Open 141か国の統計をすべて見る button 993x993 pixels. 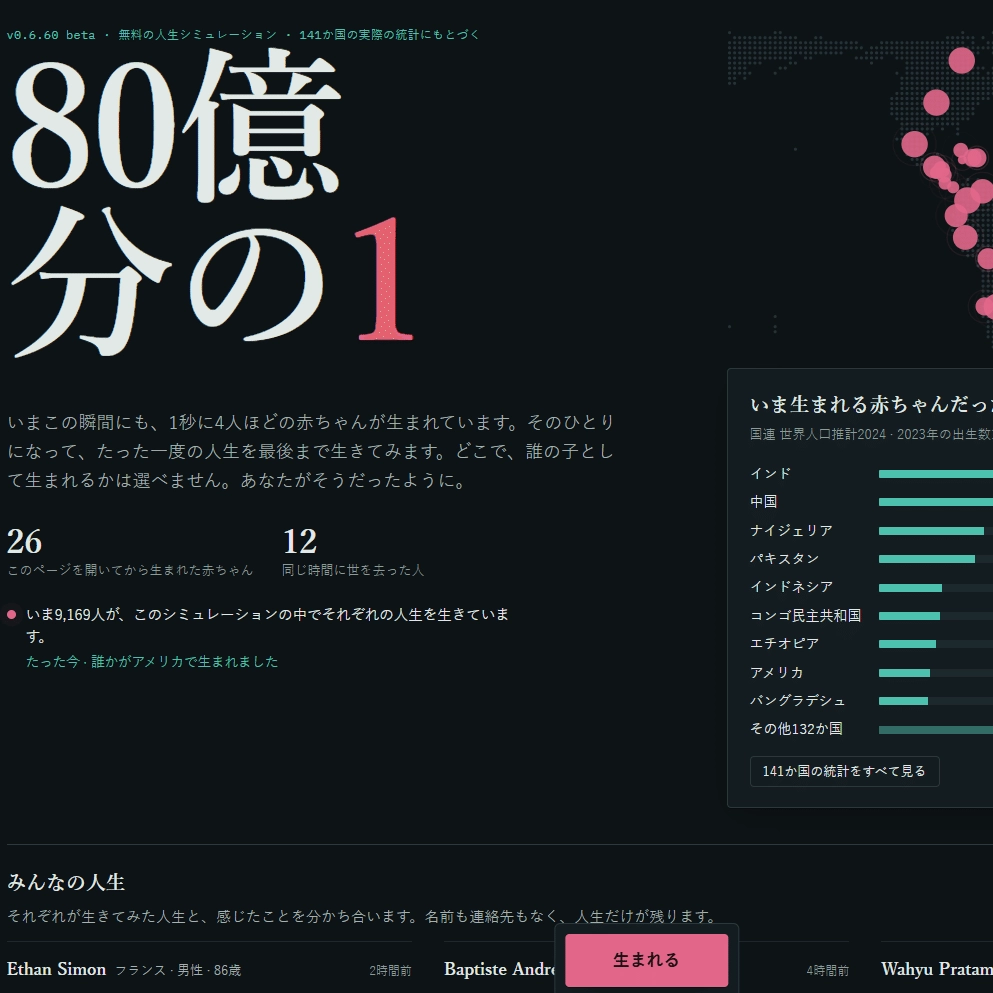(x=844, y=771)
